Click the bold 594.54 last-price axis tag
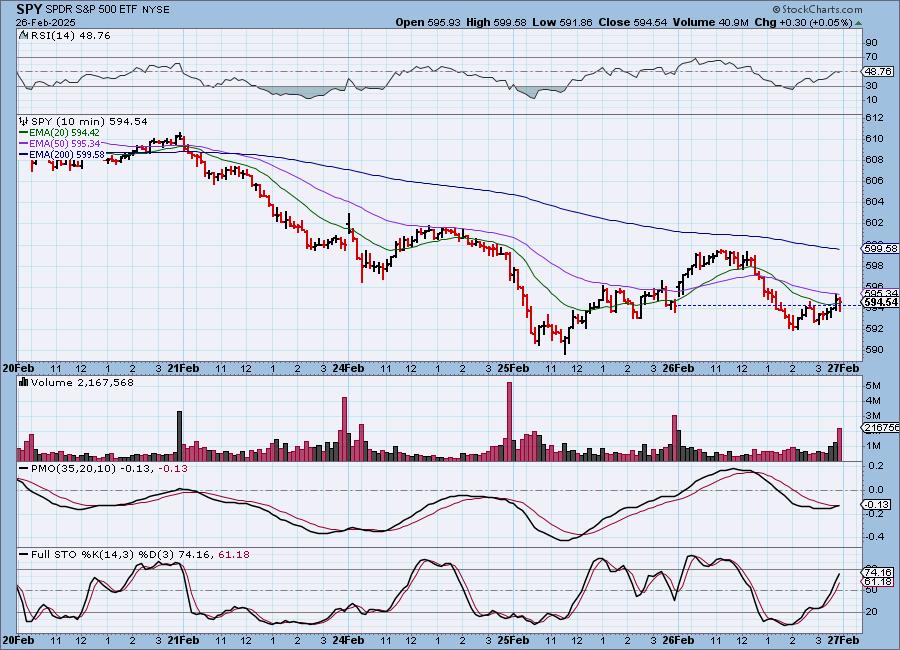This screenshot has height=650, width=900. tap(880, 303)
